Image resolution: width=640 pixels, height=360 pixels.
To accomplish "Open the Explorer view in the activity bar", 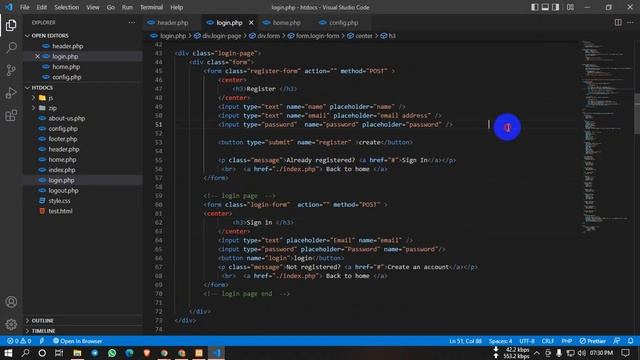I will point(11,25).
